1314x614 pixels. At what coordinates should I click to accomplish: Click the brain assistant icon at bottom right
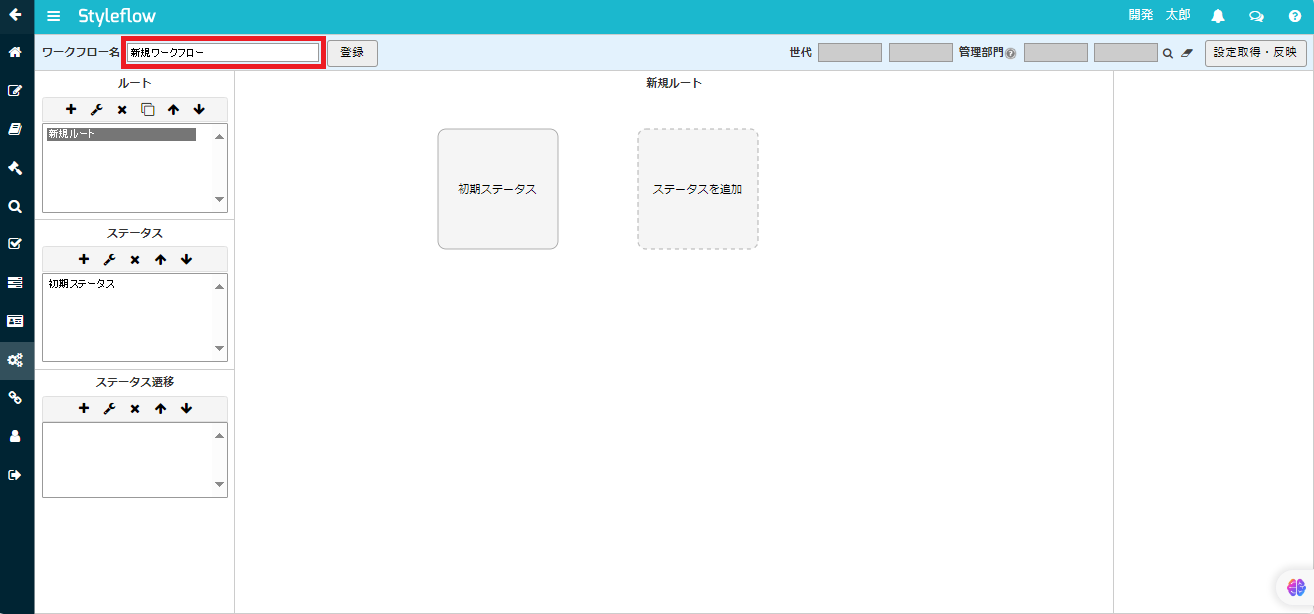1296,588
